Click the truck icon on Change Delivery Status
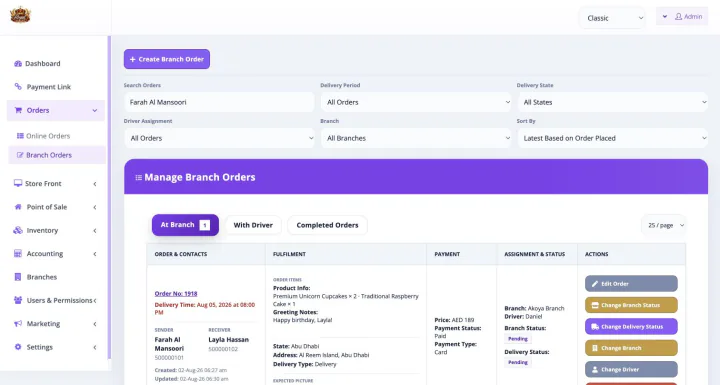Viewport: 720px width, 385px height. pyautogui.click(x=595, y=327)
